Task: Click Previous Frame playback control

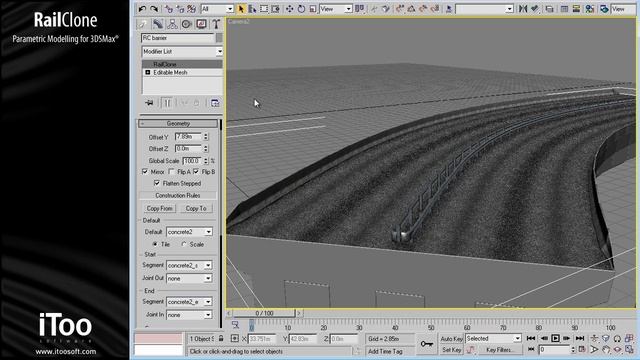Action: pyautogui.click(x=544, y=338)
